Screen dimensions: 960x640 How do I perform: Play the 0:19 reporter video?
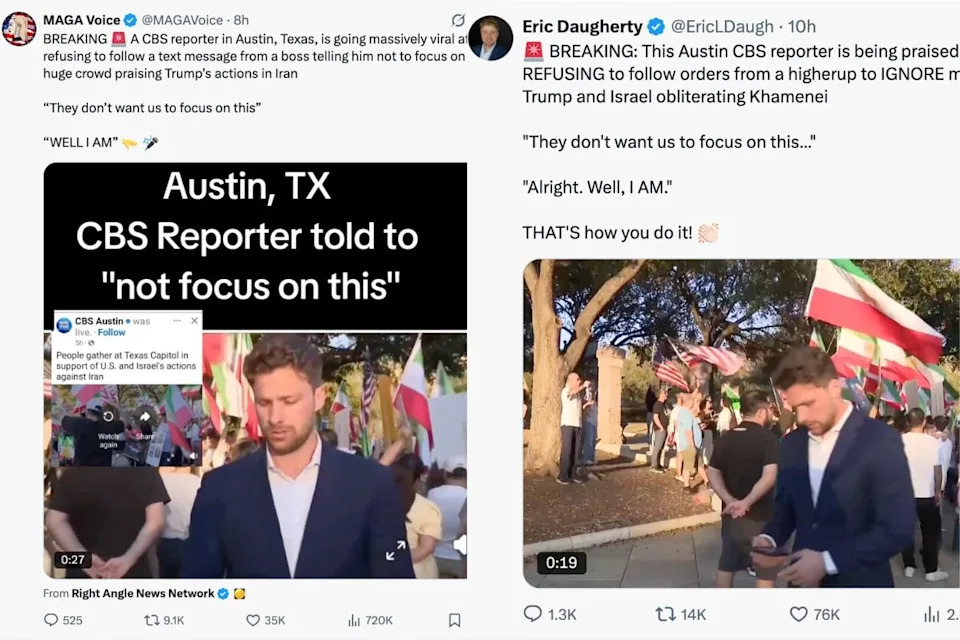[x=741, y=423]
